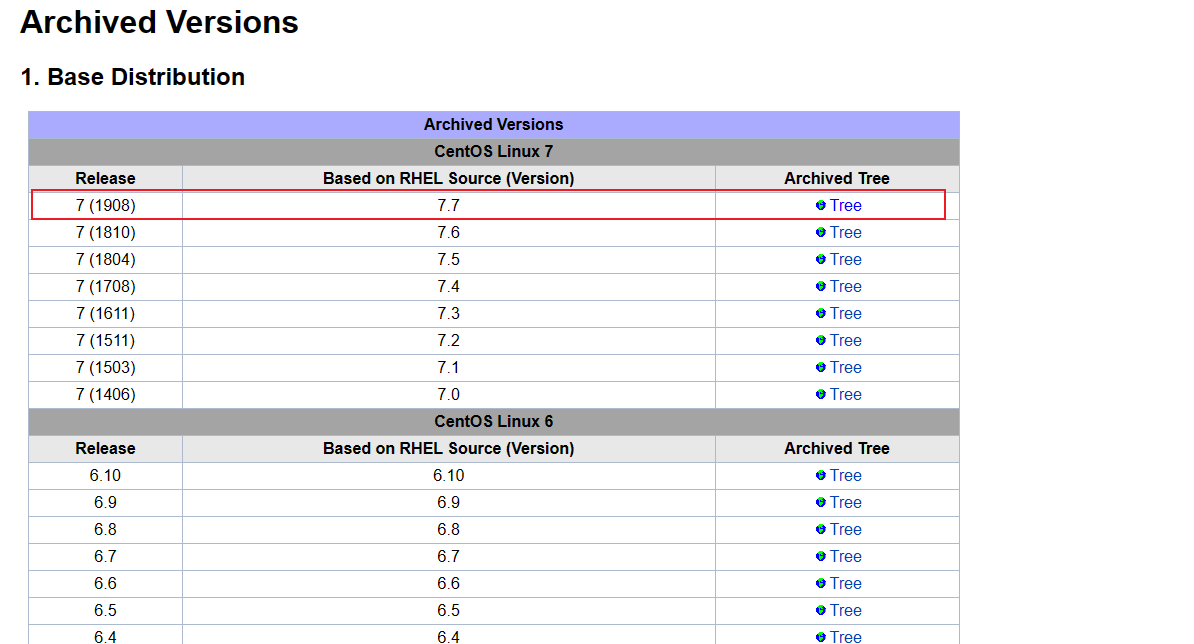Click globe icon in 7 (1908) row
1194x644 pixels.
pyautogui.click(x=820, y=206)
